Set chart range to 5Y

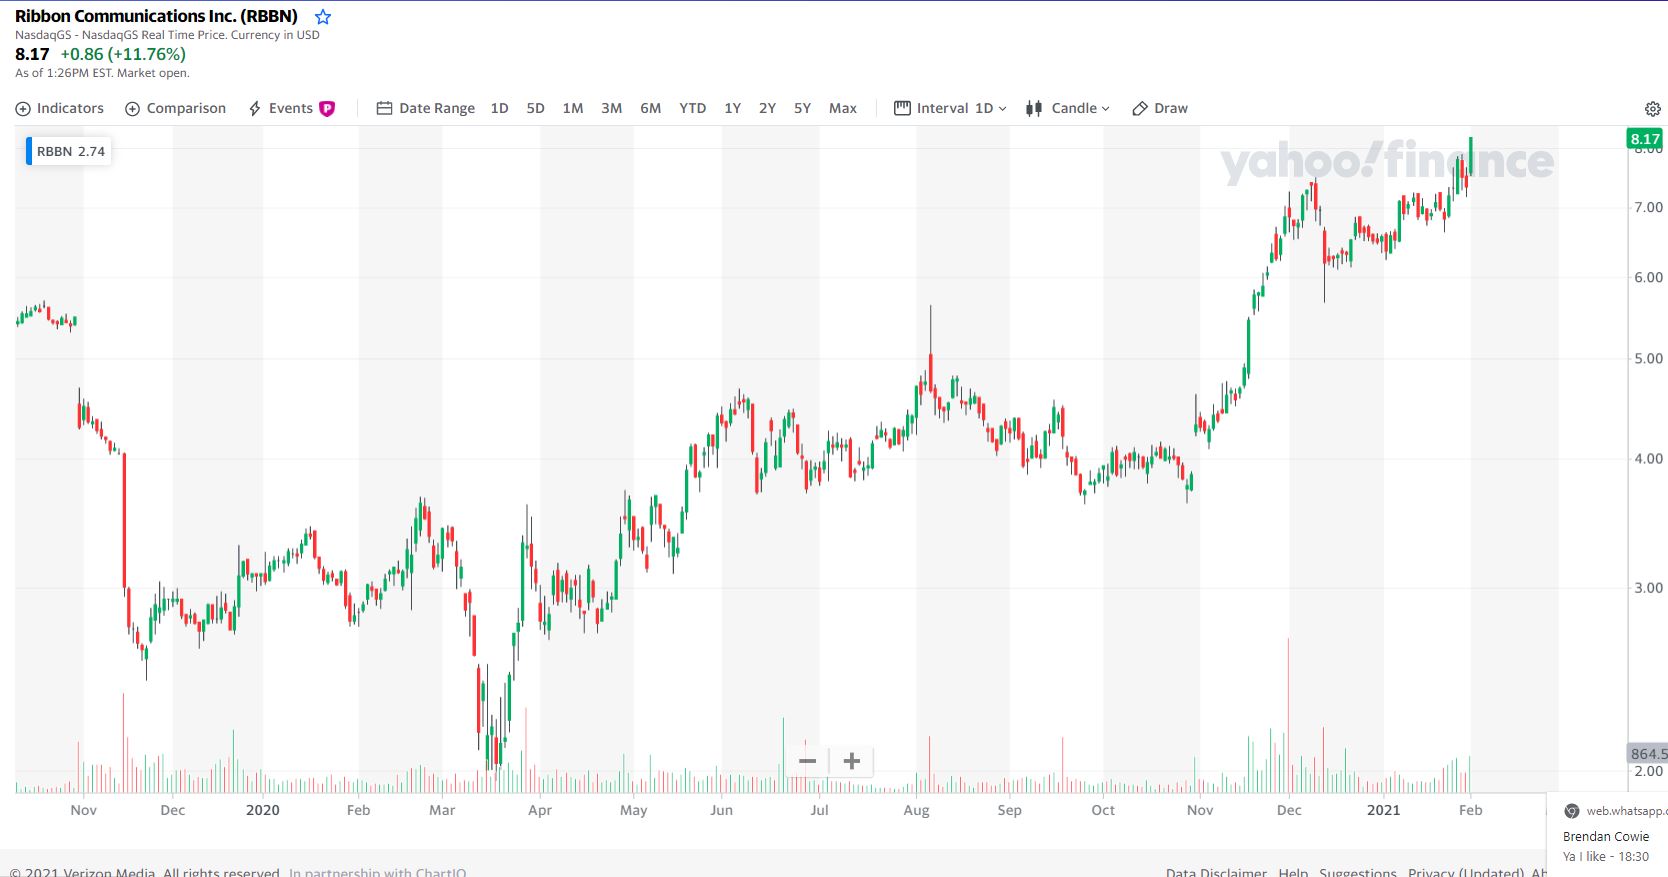pyautogui.click(x=802, y=109)
